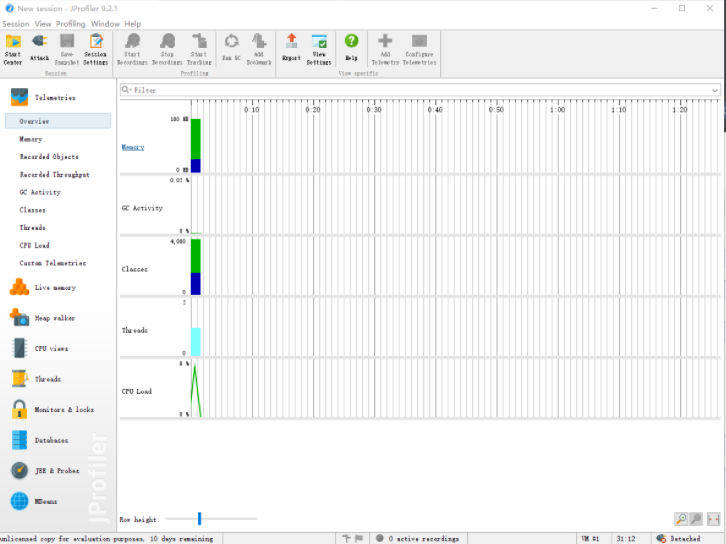Click the fit-to-window scale icon
The width and height of the screenshot is (726, 544).
pos(713,519)
